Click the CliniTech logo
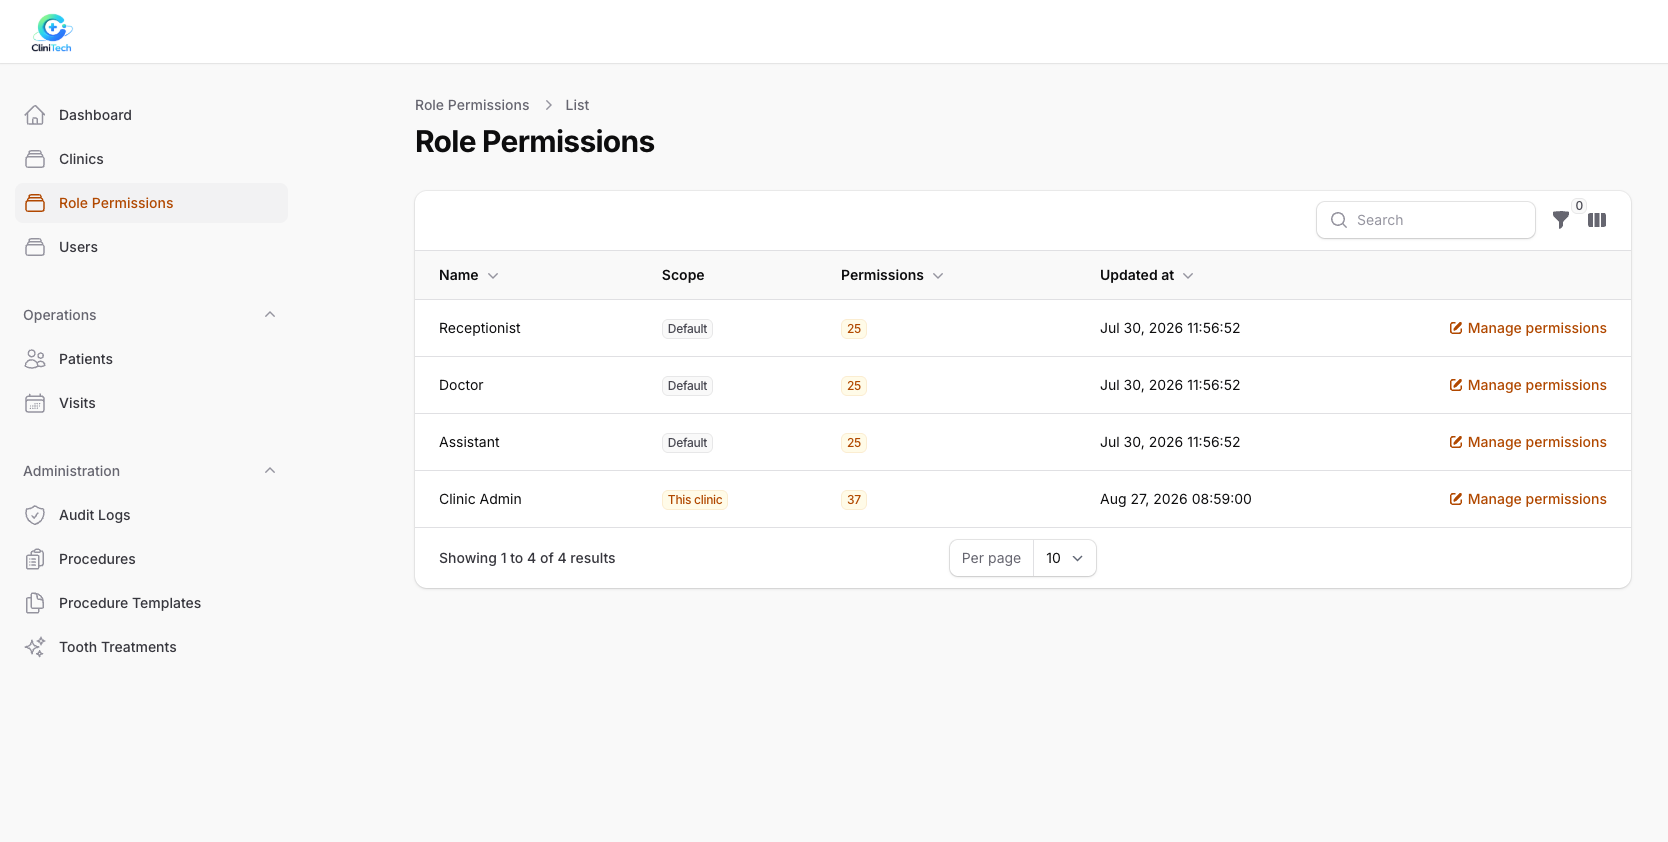This screenshot has height=842, width=1668. (x=52, y=33)
